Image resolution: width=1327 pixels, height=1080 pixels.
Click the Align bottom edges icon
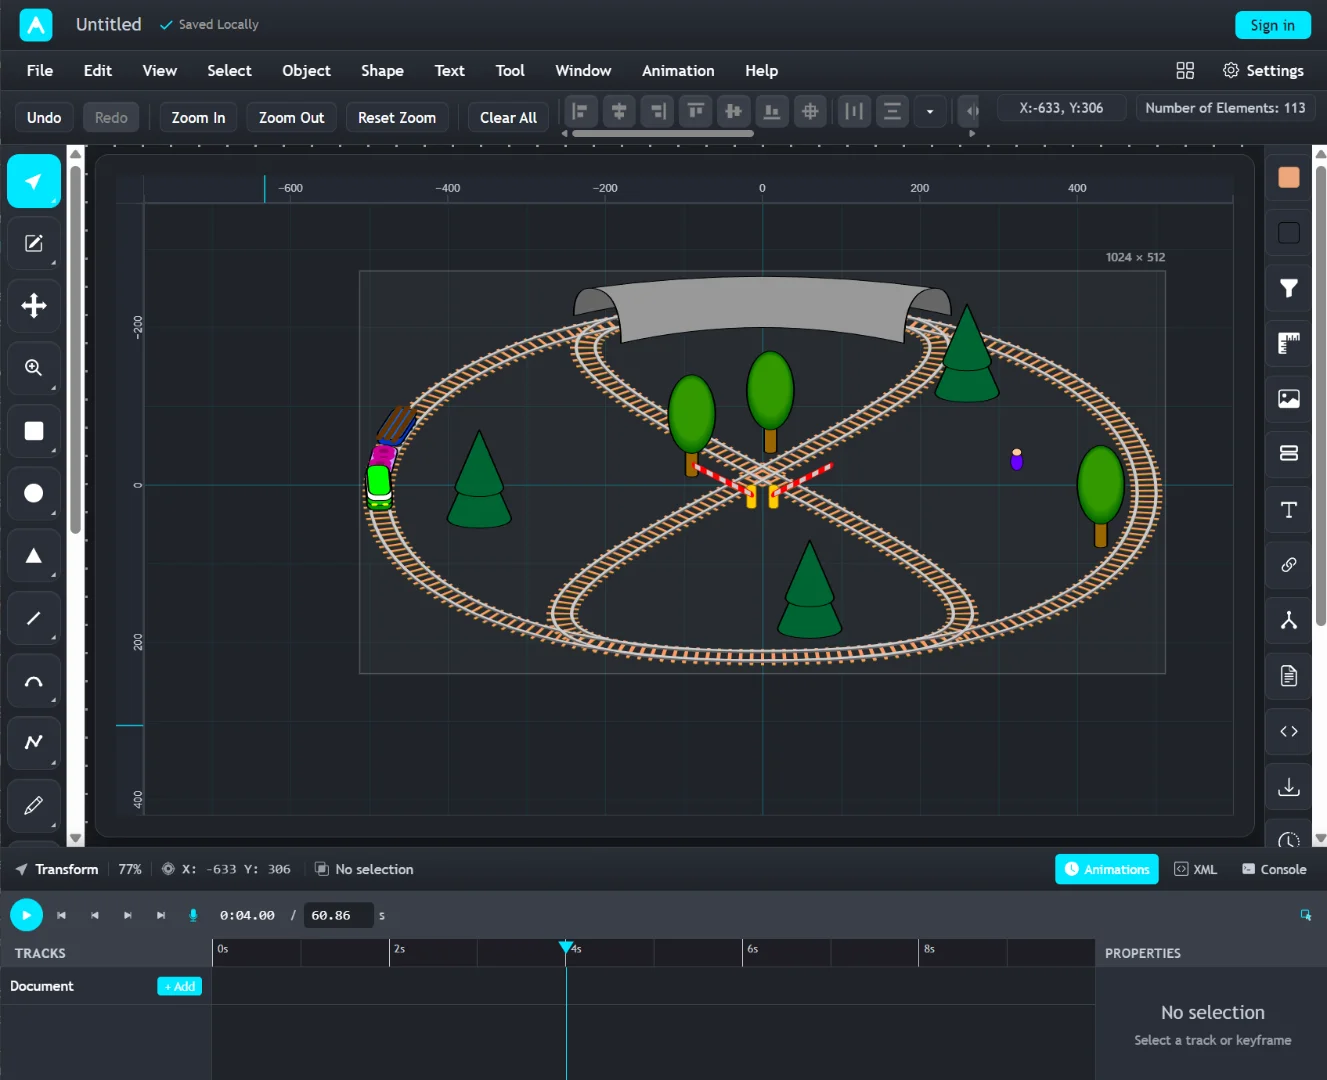(x=772, y=111)
